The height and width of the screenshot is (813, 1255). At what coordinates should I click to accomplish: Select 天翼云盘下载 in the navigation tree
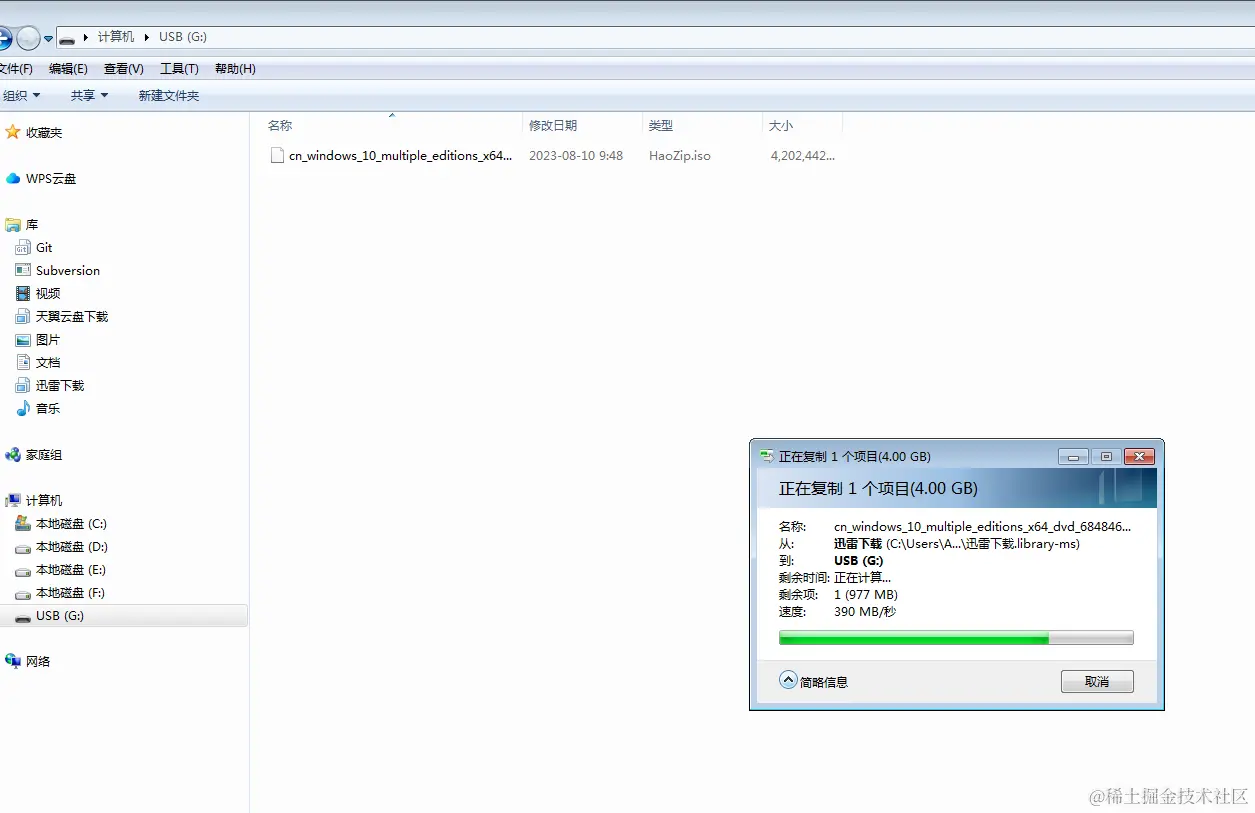coord(72,316)
